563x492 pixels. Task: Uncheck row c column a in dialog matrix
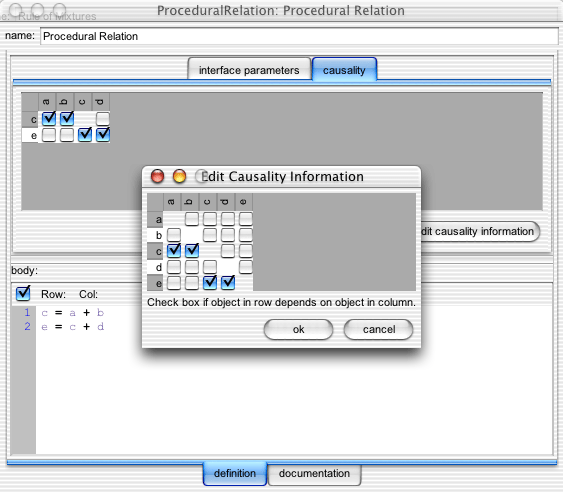click(174, 250)
